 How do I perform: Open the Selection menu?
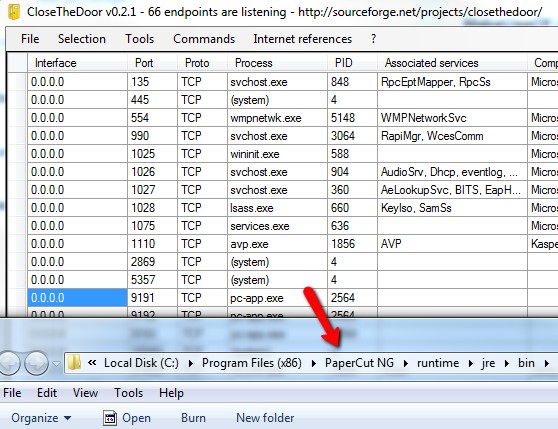[82, 39]
